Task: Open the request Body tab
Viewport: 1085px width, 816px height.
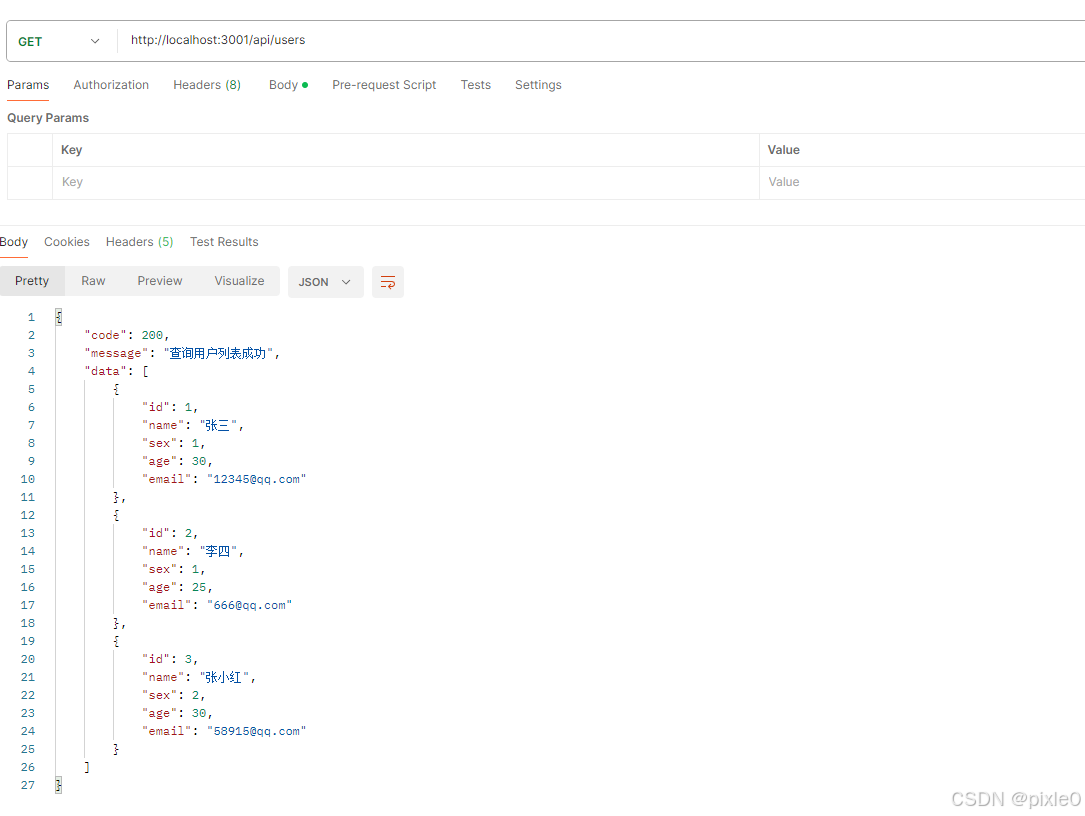Action: click(288, 85)
